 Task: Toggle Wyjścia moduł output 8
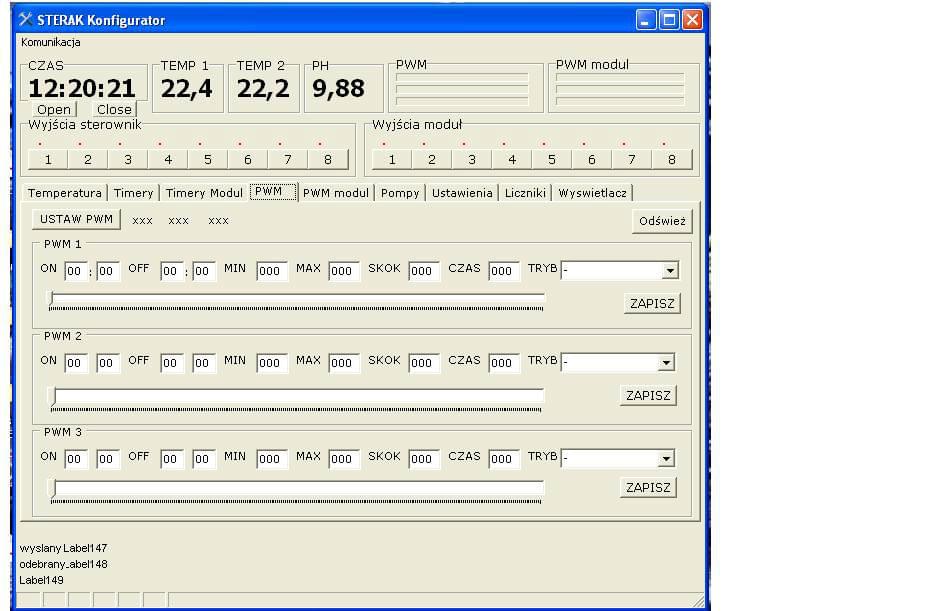point(672,159)
